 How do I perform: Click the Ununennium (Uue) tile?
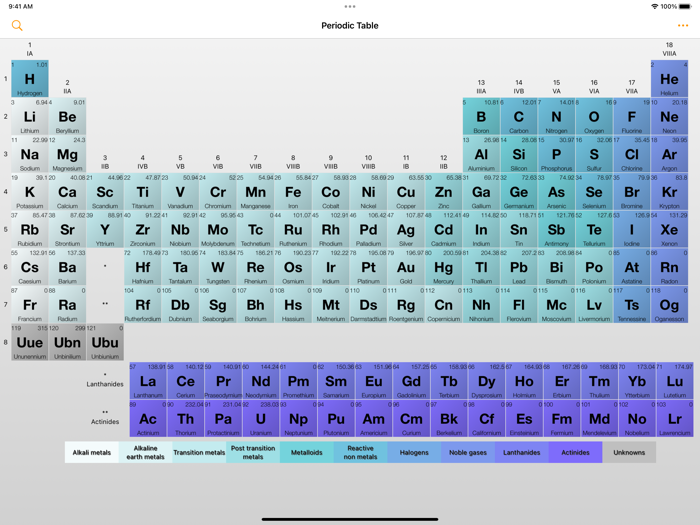(x=30, y=342)
